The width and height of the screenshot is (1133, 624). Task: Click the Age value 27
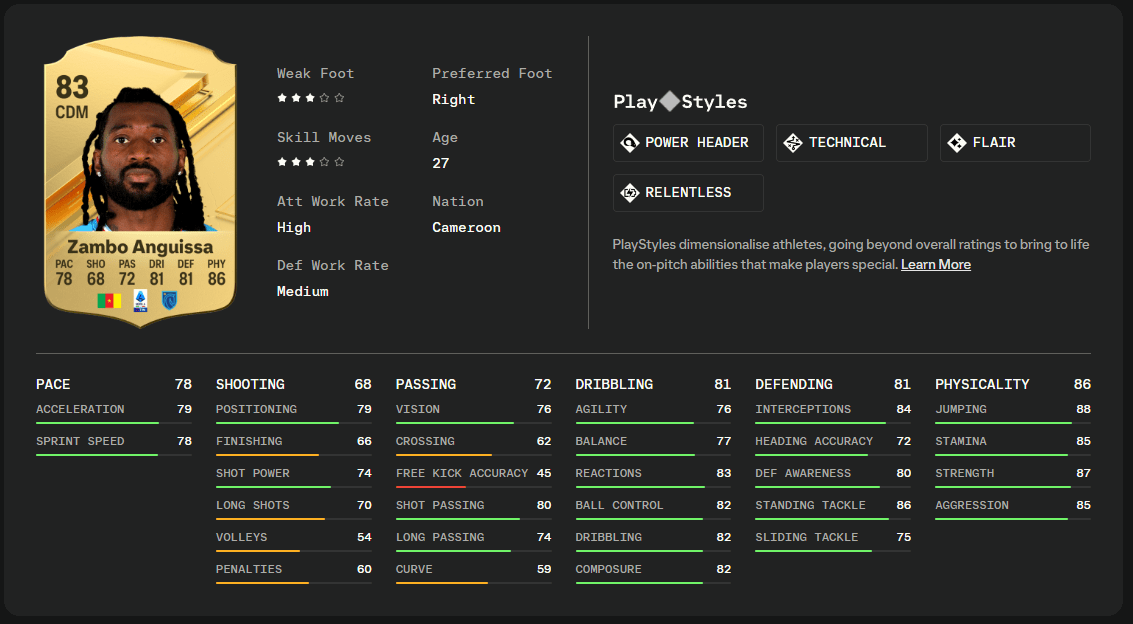pyautogui.click(x=441, y=163)
